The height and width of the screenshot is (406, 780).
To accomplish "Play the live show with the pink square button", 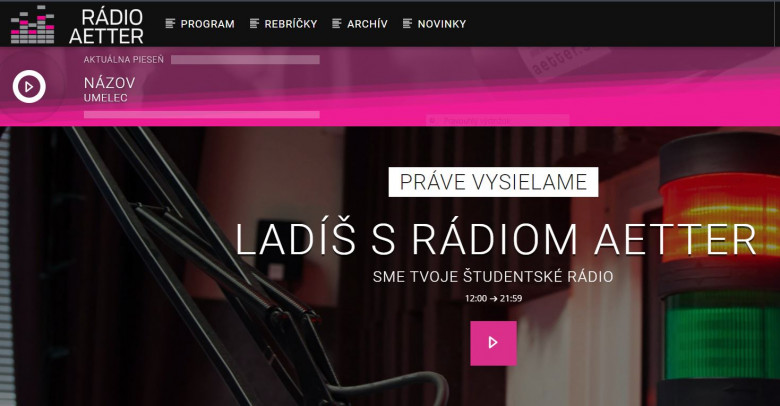I will [493, 343].
